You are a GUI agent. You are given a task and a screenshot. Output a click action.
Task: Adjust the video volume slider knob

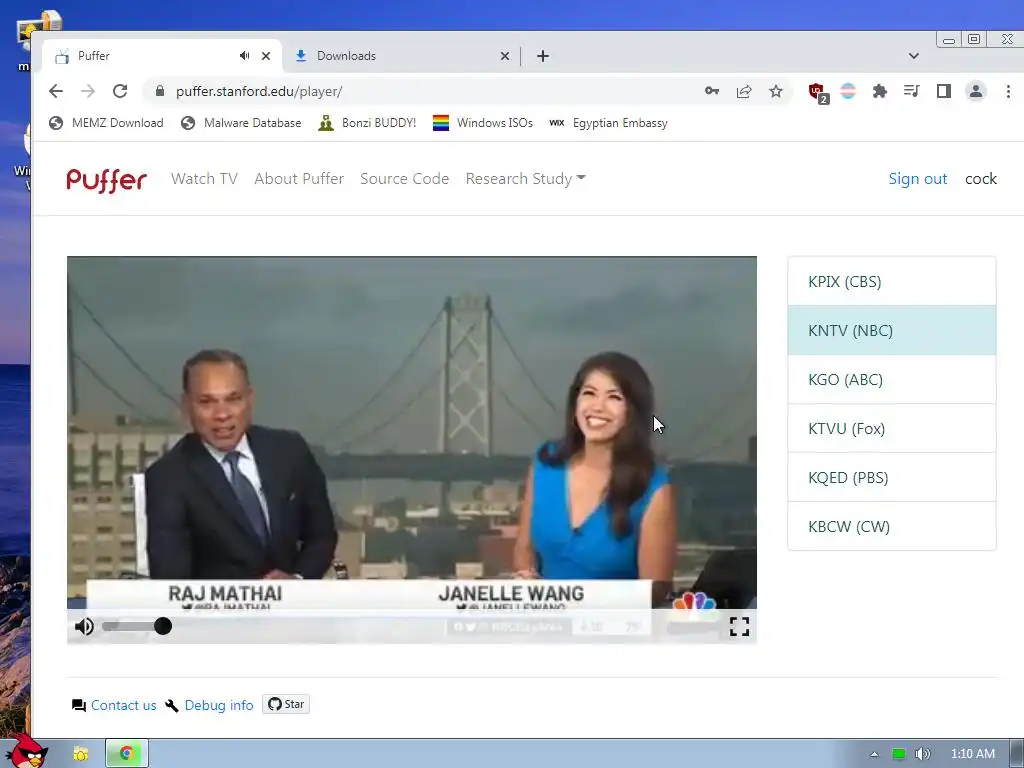click(x=163, y=626)
